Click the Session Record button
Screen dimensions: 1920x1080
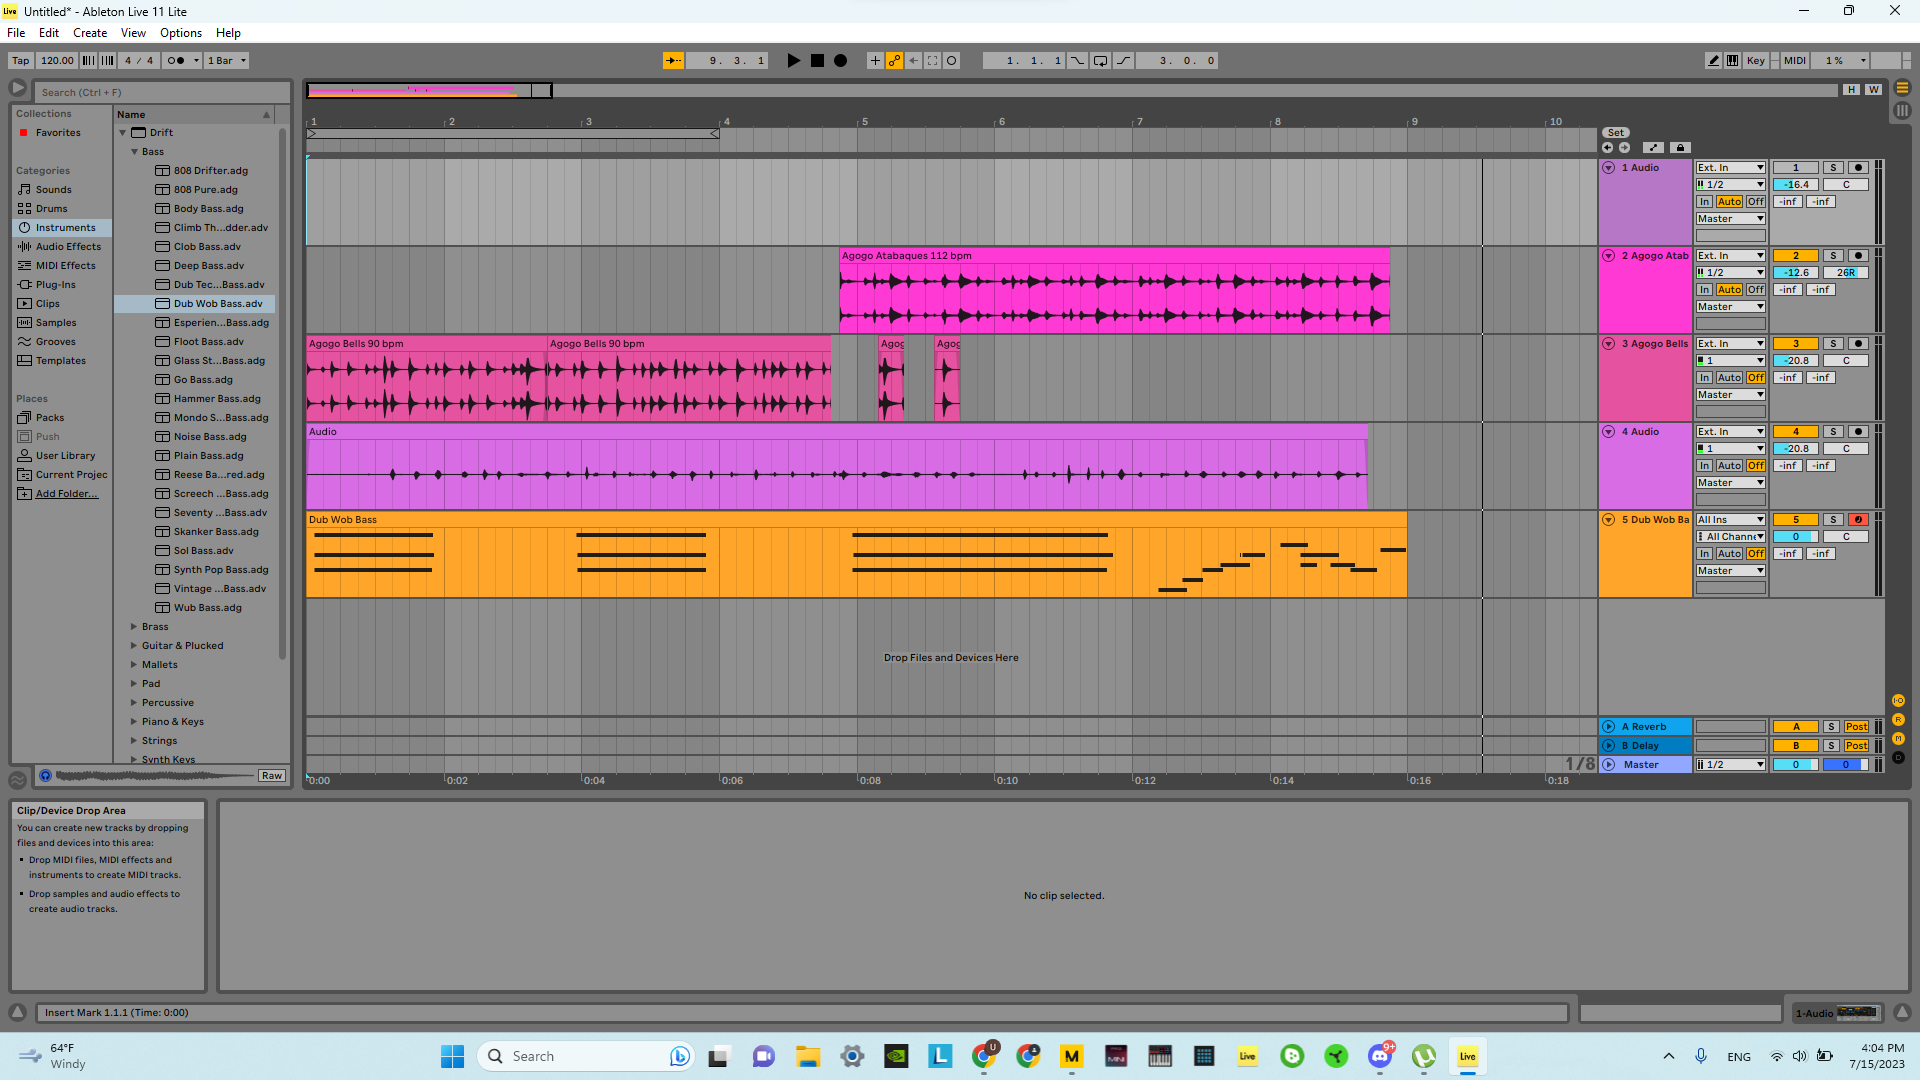coord(951,61)
